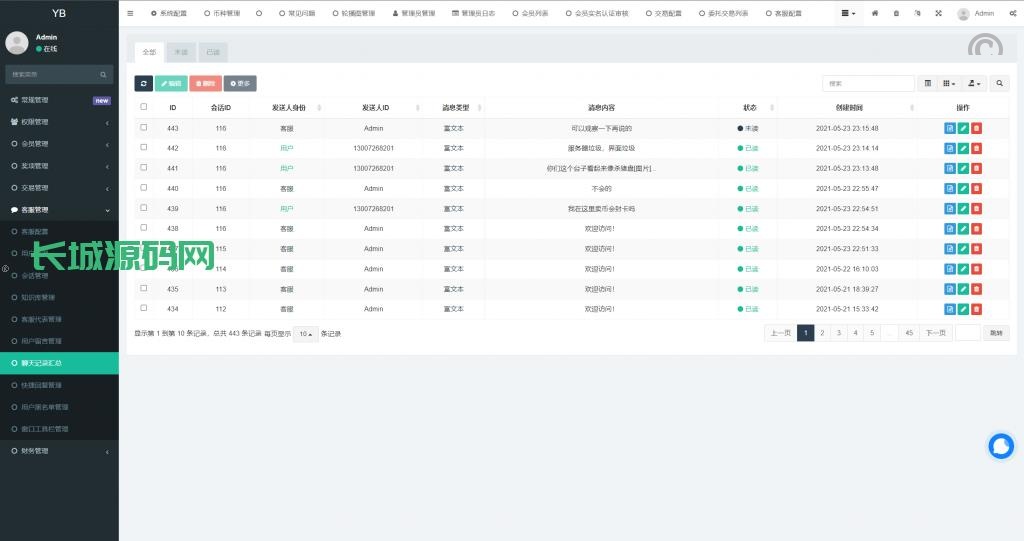1024x541 pixels.
Task: Select the checkbox for row ID 439
Action: point(144,208)
